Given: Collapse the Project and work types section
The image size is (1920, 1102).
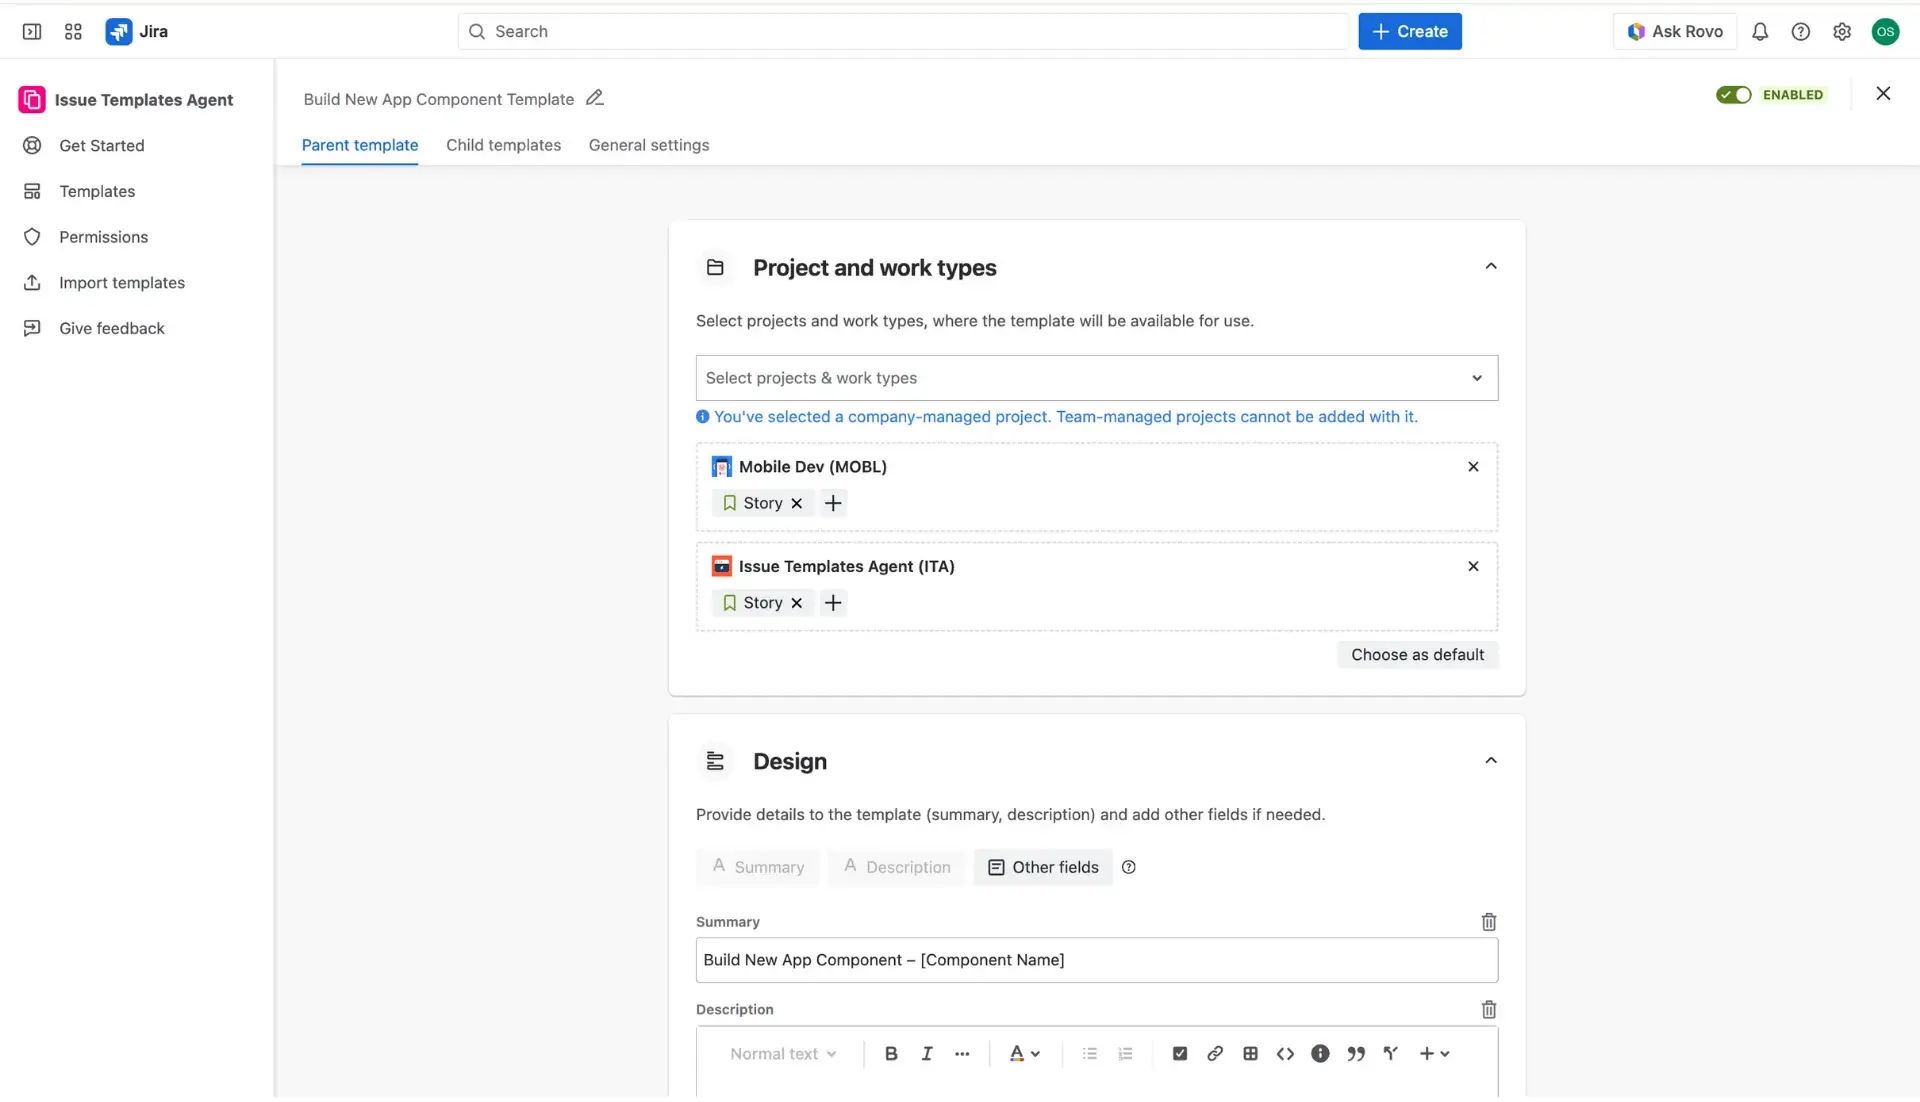Looking at the screenshot, I should (x=1490, y=266).
